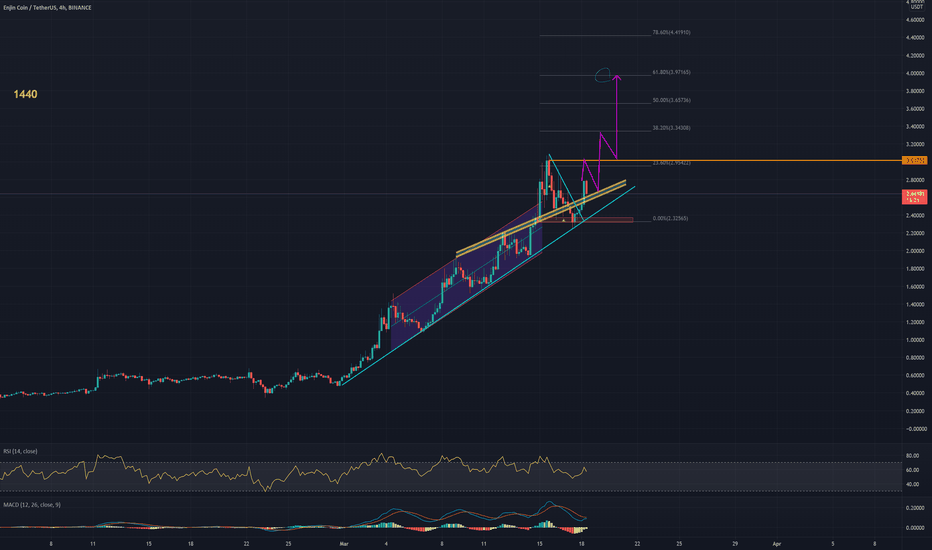The height and width of the screenshot is (550, 932).
Task: Click the USDT currency label on price axis
Action: 917,7
